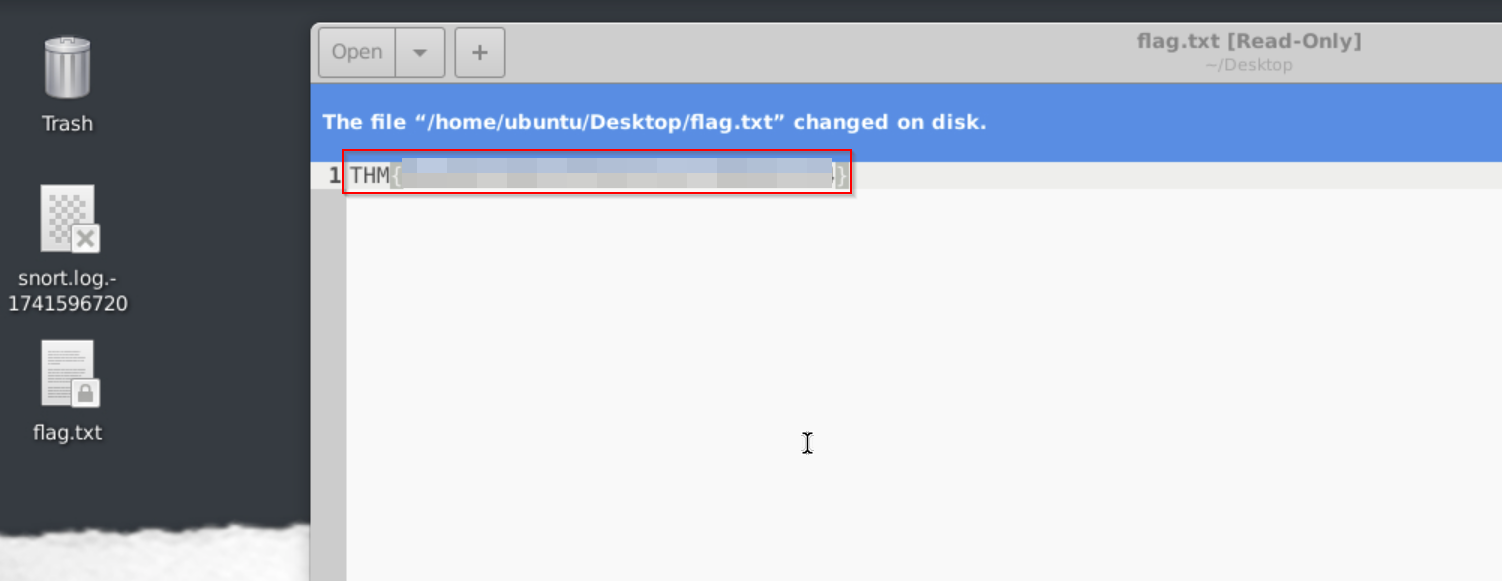The width and height of the screenshot is (1502, 581).
Task: Click the ~/Desktop path subtitle in header
Action: 1249,65
